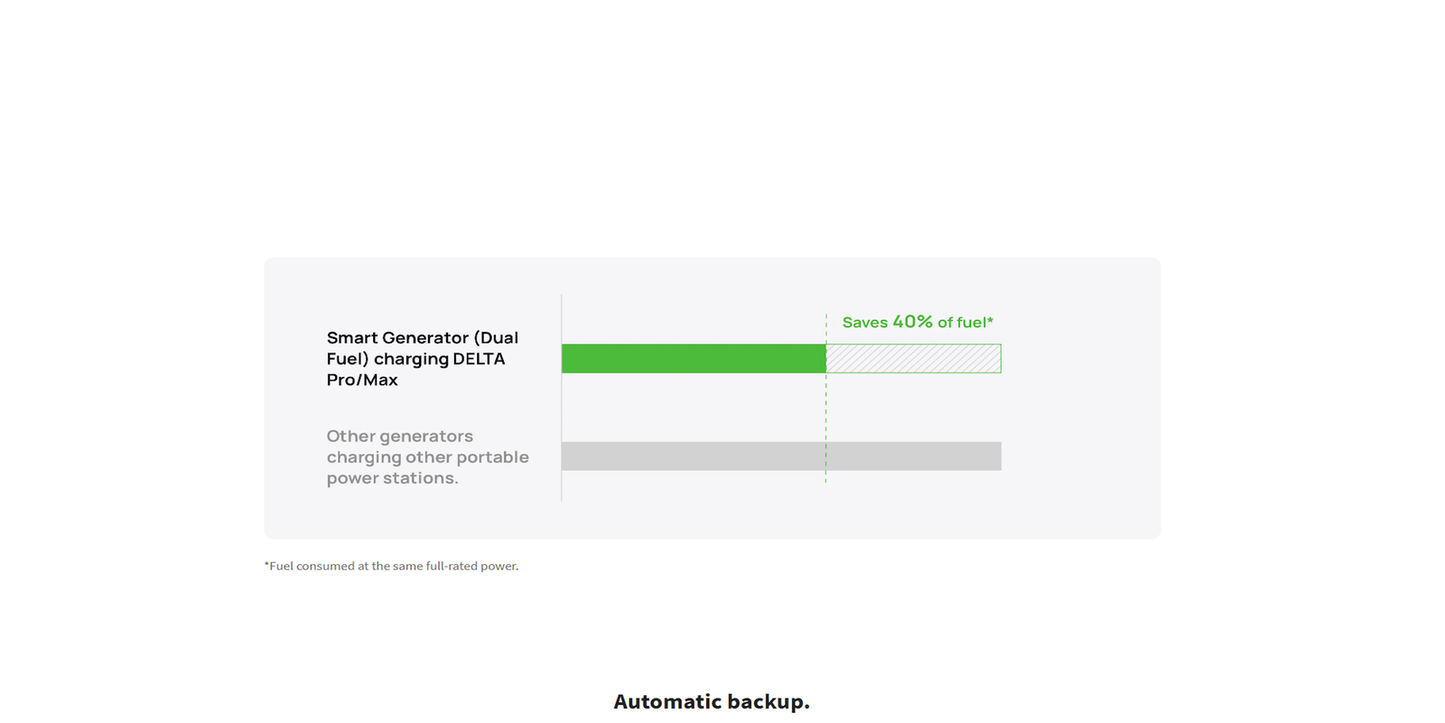Image resolution: width=1445 pixels, height=723 pixels.
Task: Click the Smart Generator text in the label
Action: pyautogui.click(x=397, y=338)
